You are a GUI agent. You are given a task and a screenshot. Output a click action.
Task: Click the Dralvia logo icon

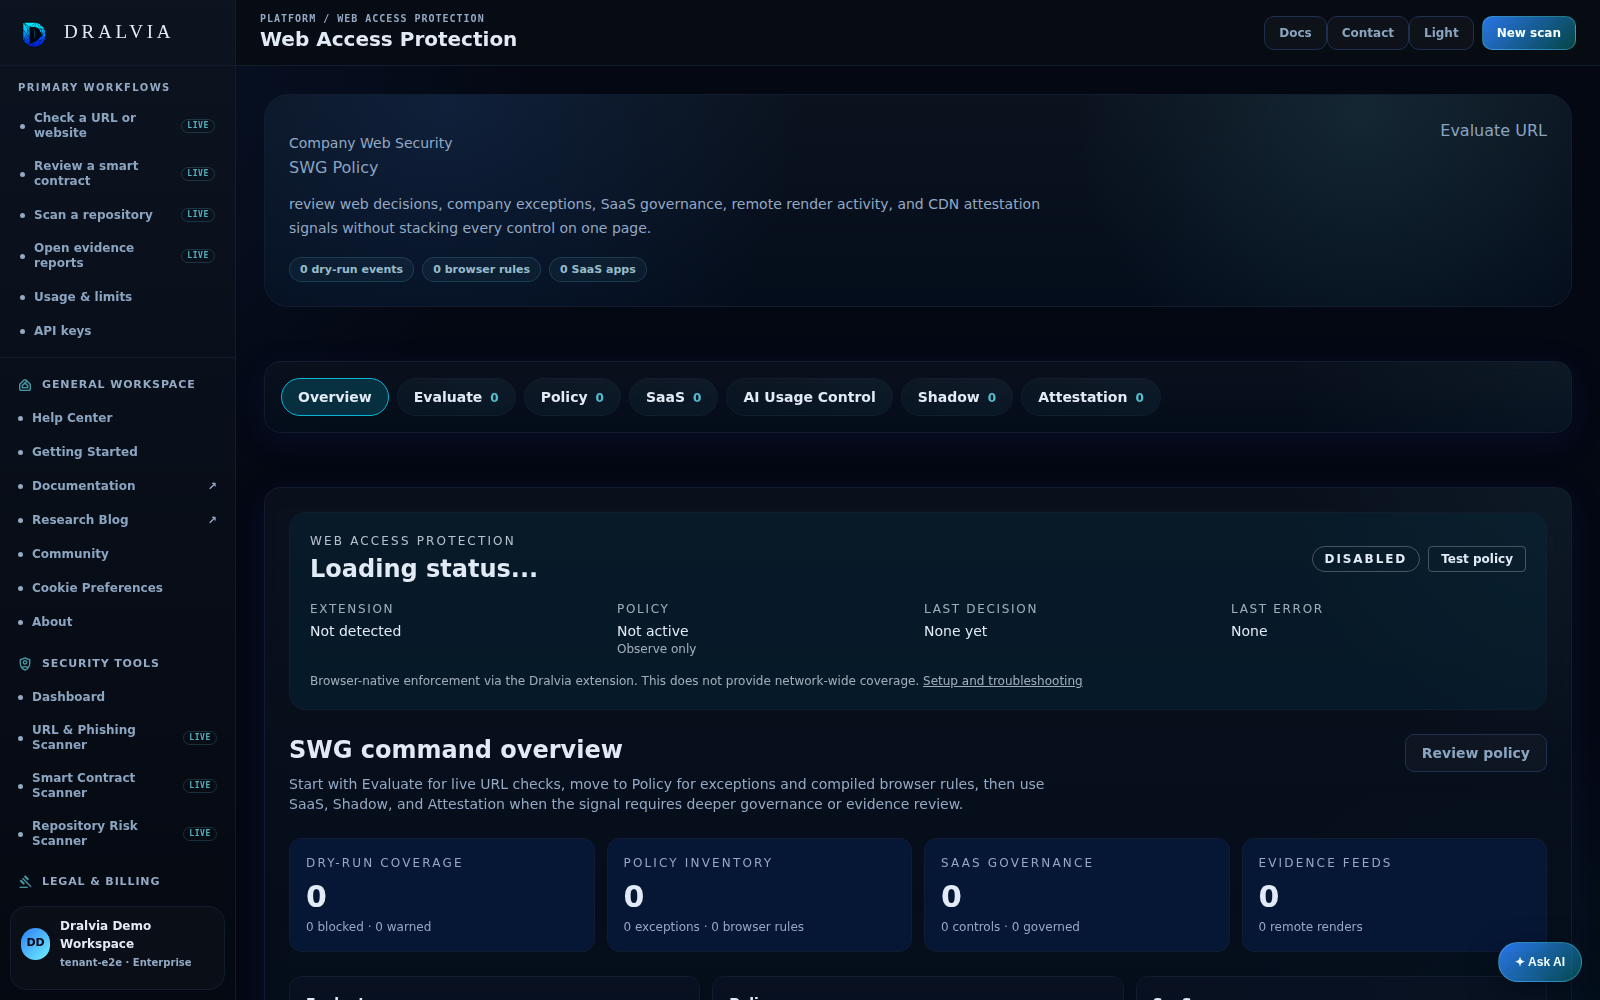[34, 34]
